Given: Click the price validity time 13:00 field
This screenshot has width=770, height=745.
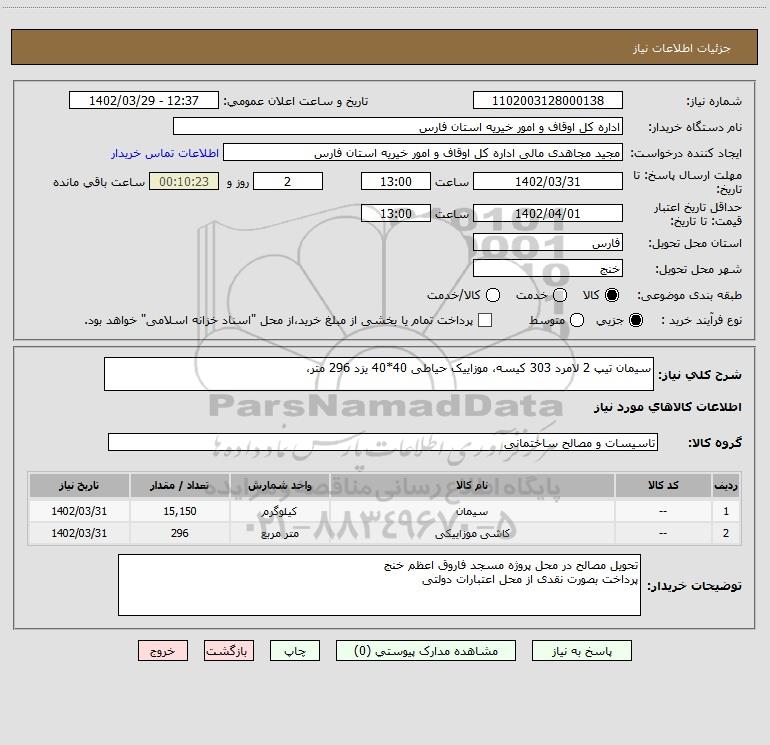Looking at the screenshot, I should click(396, 213).
